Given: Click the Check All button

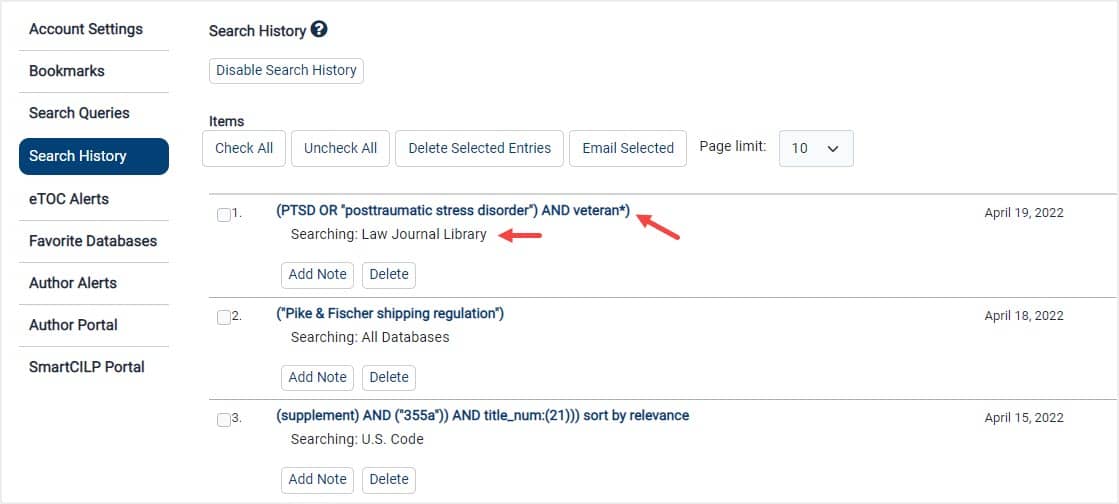Looking at the screenshot, I should pyautogui.click(x=244, y=148).
